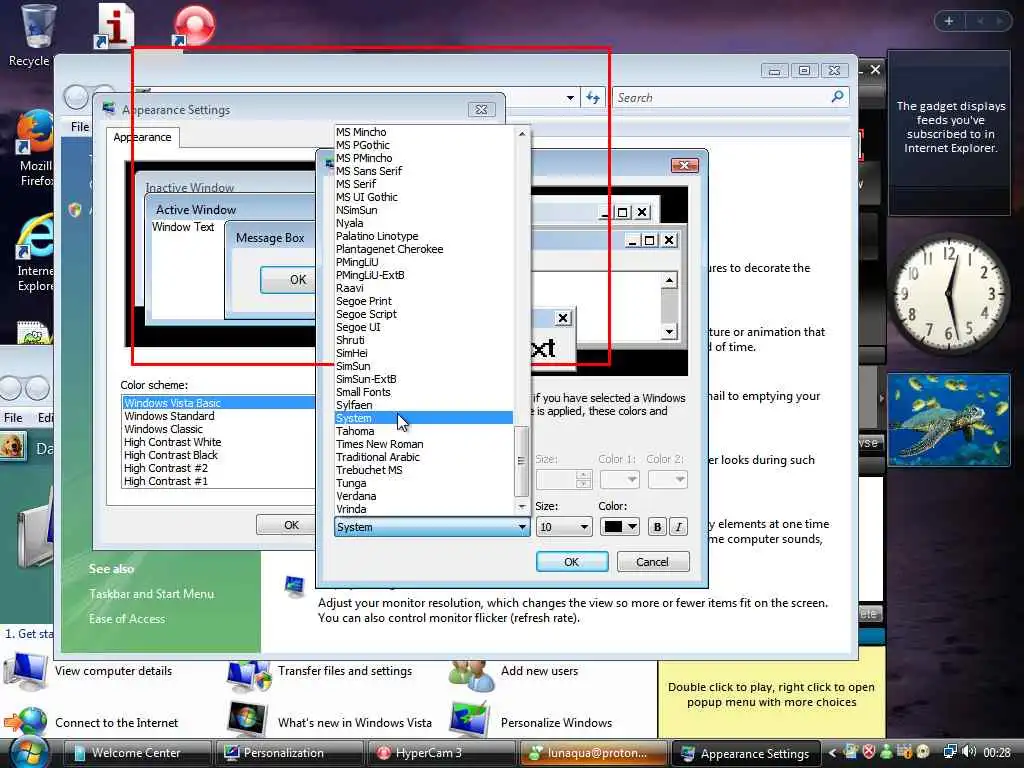Viewport: 1024px width, 768px height.
Task: Click the font list scrollbar up arrow
Action: [521, 134]
